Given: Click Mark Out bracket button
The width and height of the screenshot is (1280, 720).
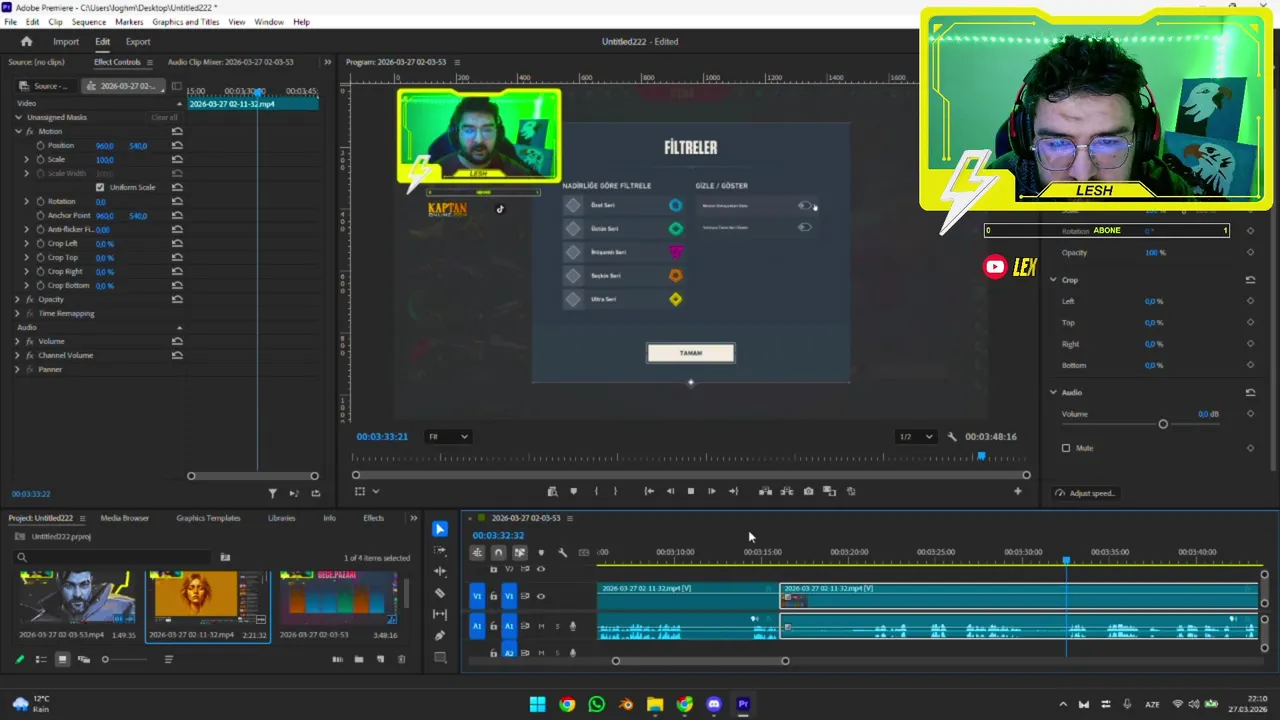Looking at the screenshot, I should coord(615,491).
